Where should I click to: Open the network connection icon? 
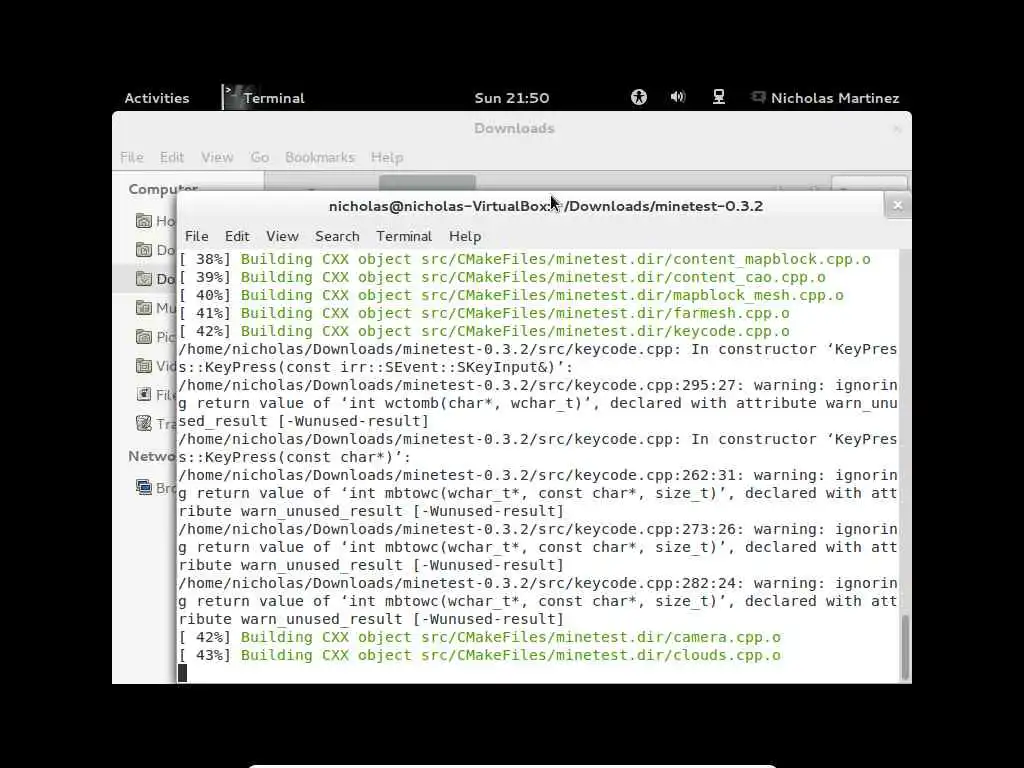pyautogui.click(x=718, y=97)
